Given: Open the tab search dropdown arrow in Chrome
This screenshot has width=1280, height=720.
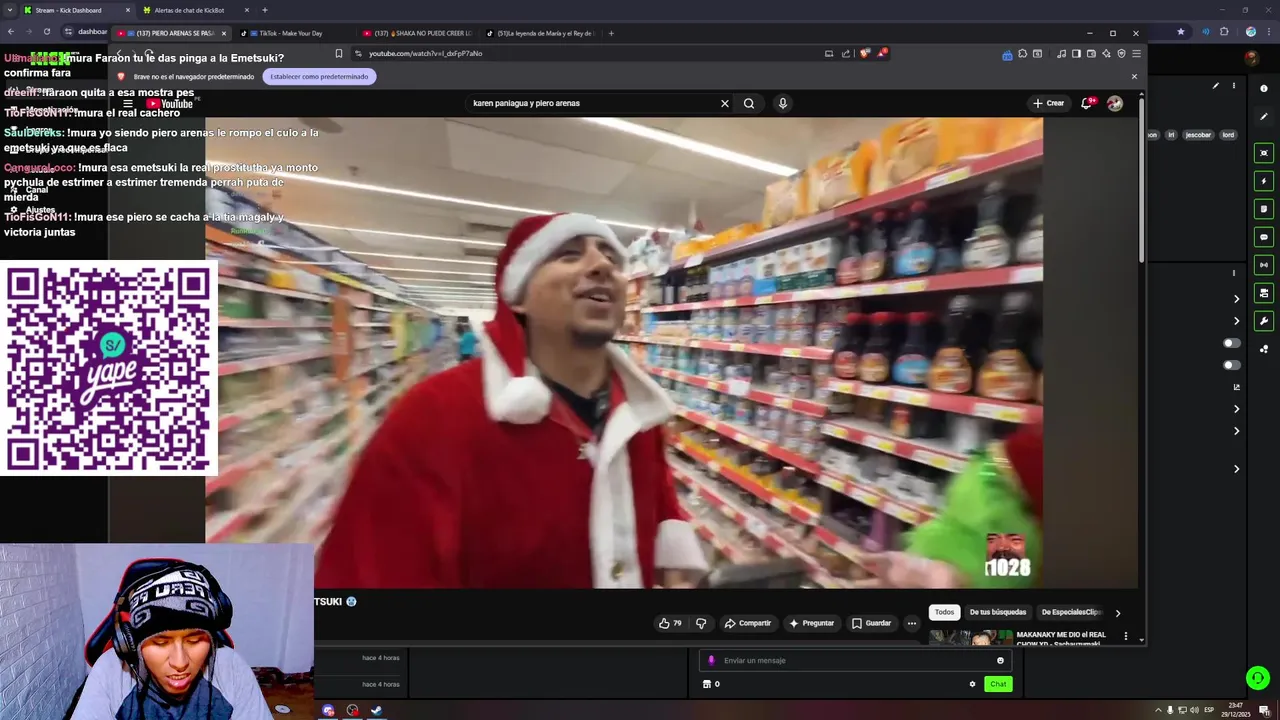Looking at the screenshot, I should (x=10, y=10).
